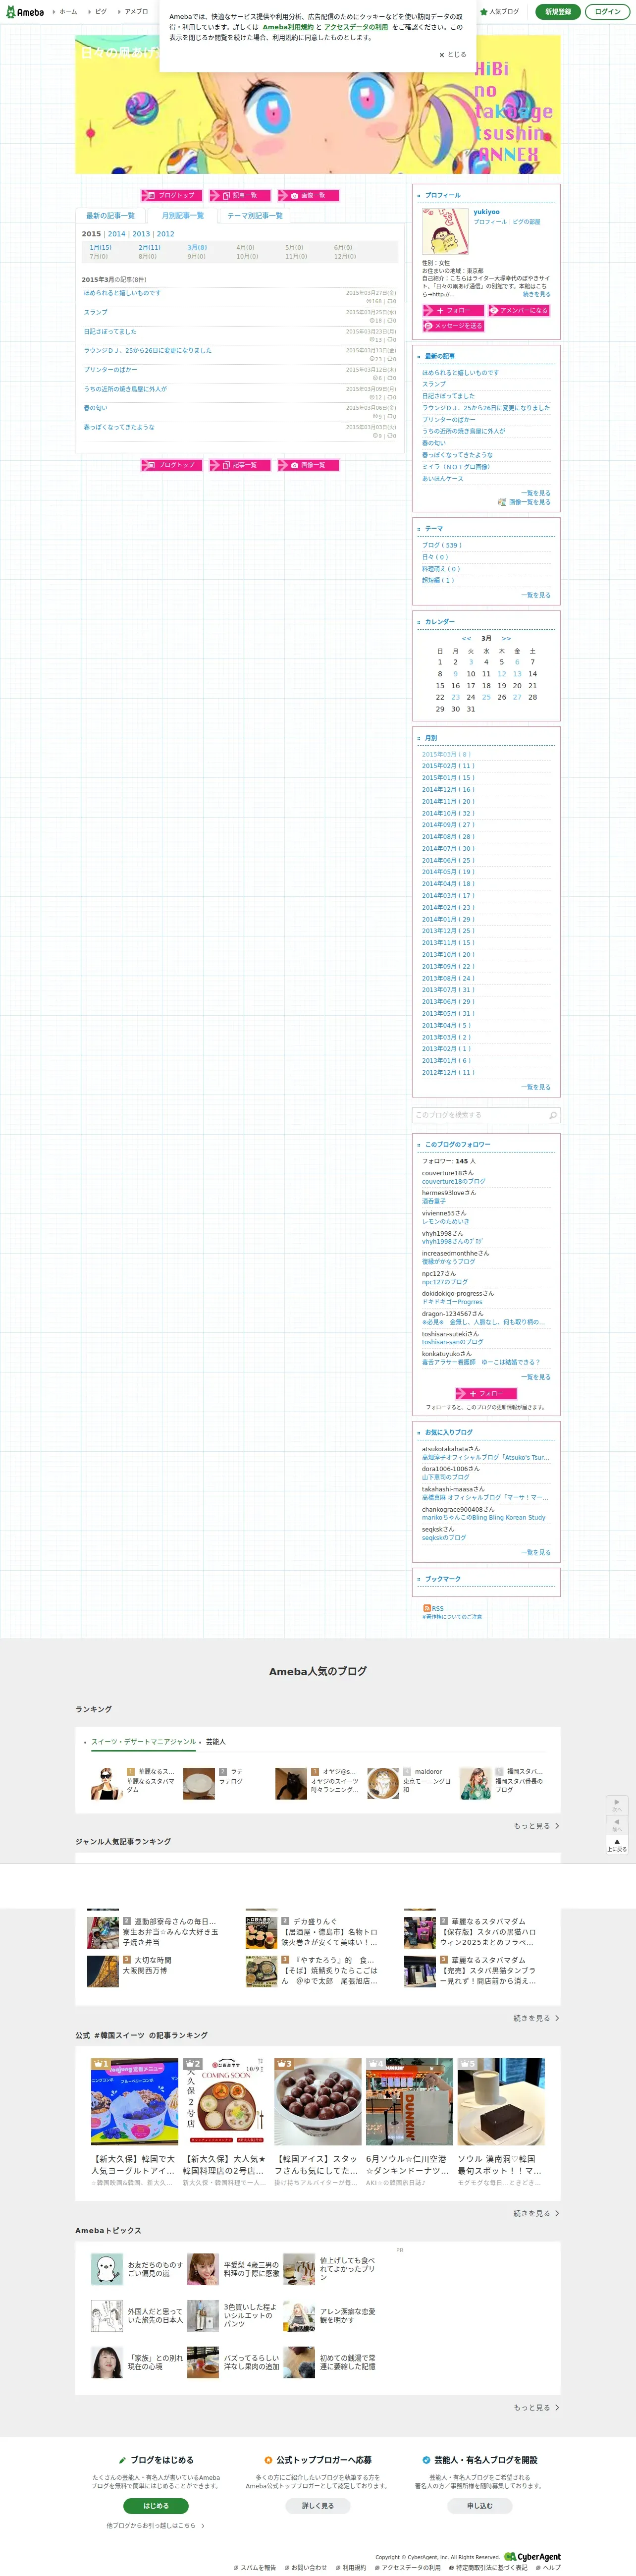Open the 人気ブログ star link
Screen dimensions: 636x2576
[499, 12]
